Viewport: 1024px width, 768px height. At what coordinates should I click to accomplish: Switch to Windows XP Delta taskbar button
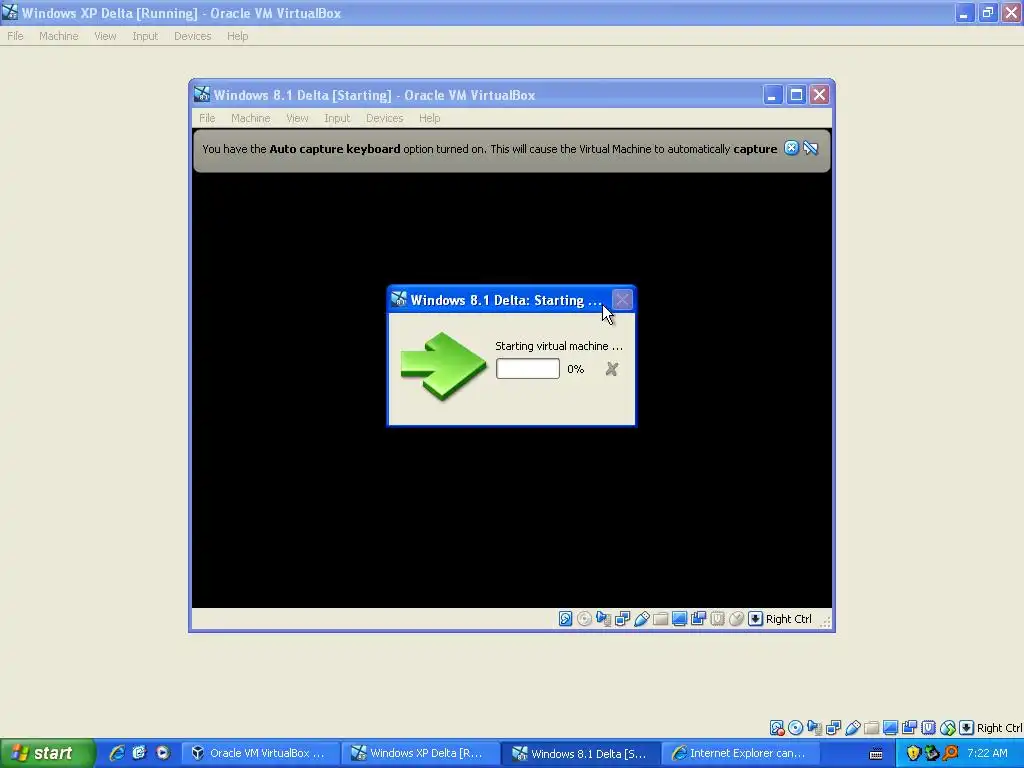point(421,753)
